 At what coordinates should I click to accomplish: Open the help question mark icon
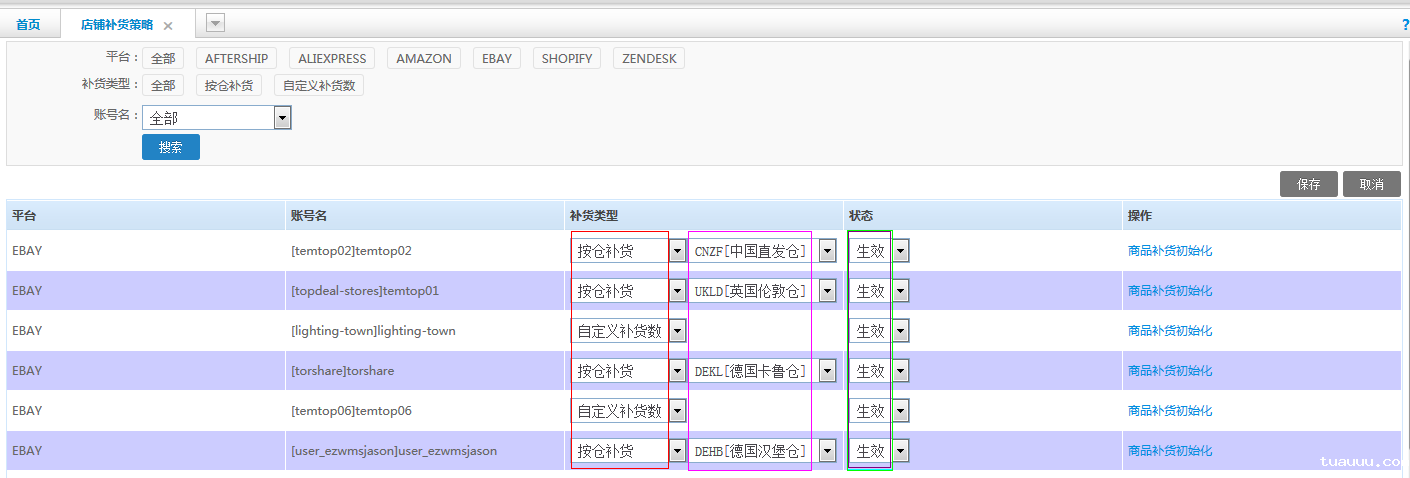[1405, 25]
